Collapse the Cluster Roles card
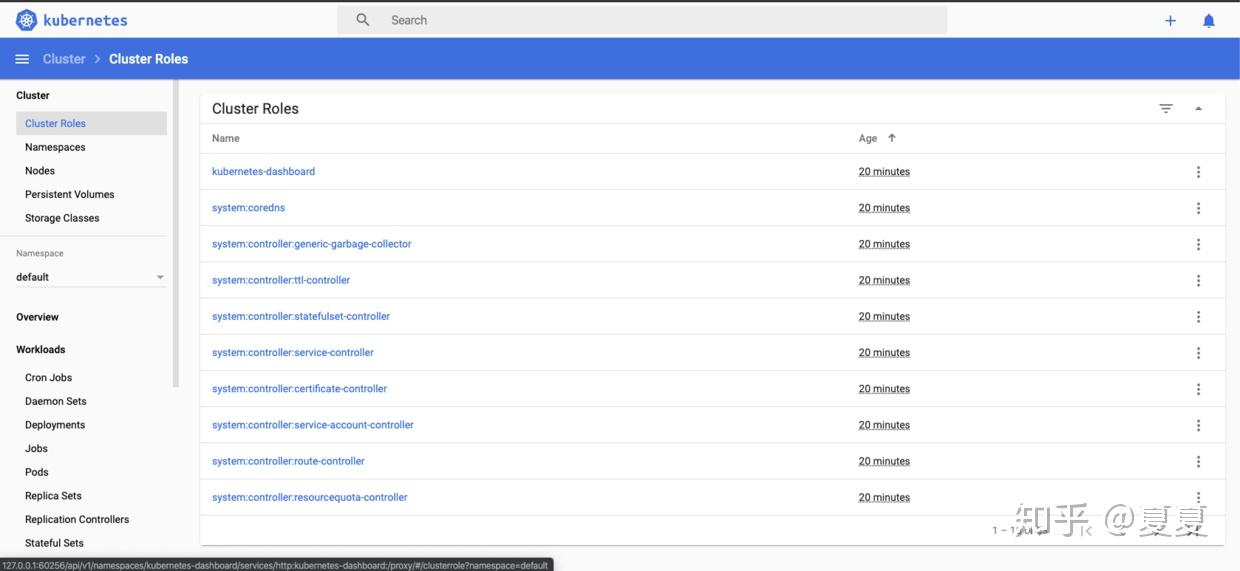1240x571 pixels. [x=1198, y=108]
